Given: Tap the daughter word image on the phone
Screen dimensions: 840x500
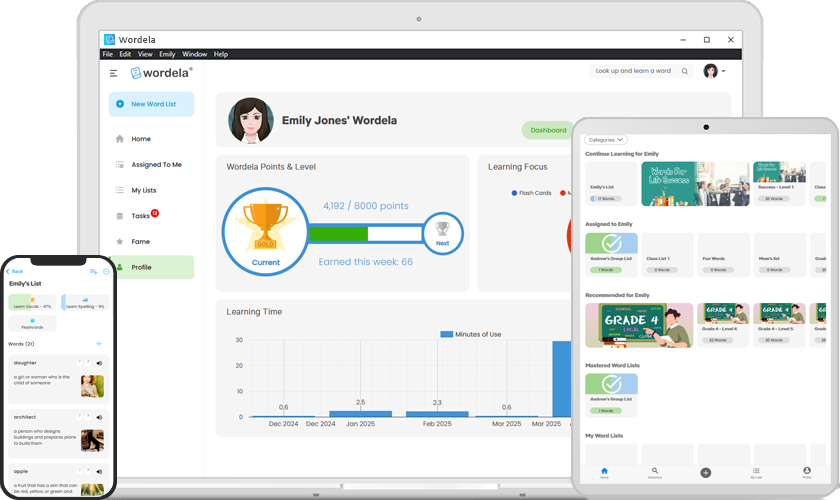Looking at the screenshot, I should pyautogui.click(x=92, y=386).
